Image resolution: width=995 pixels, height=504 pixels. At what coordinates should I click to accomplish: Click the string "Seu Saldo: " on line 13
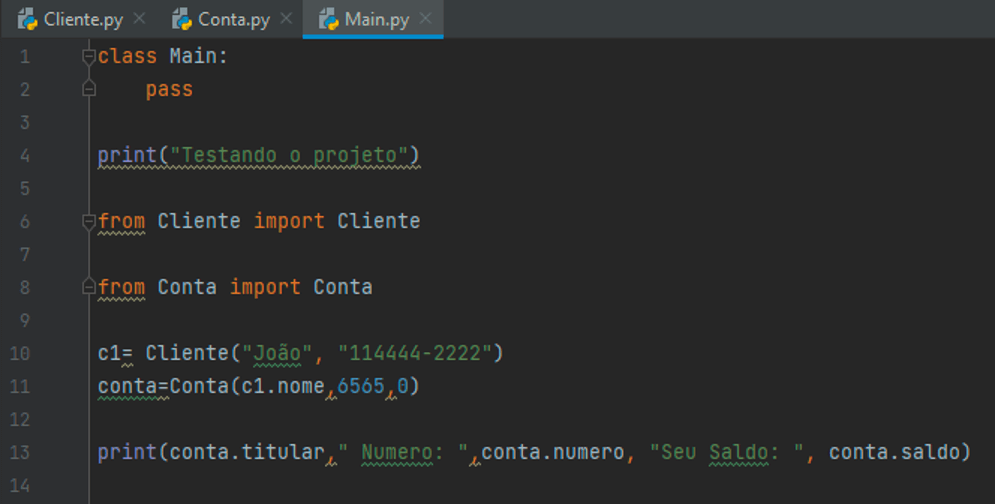click(727, 451)
